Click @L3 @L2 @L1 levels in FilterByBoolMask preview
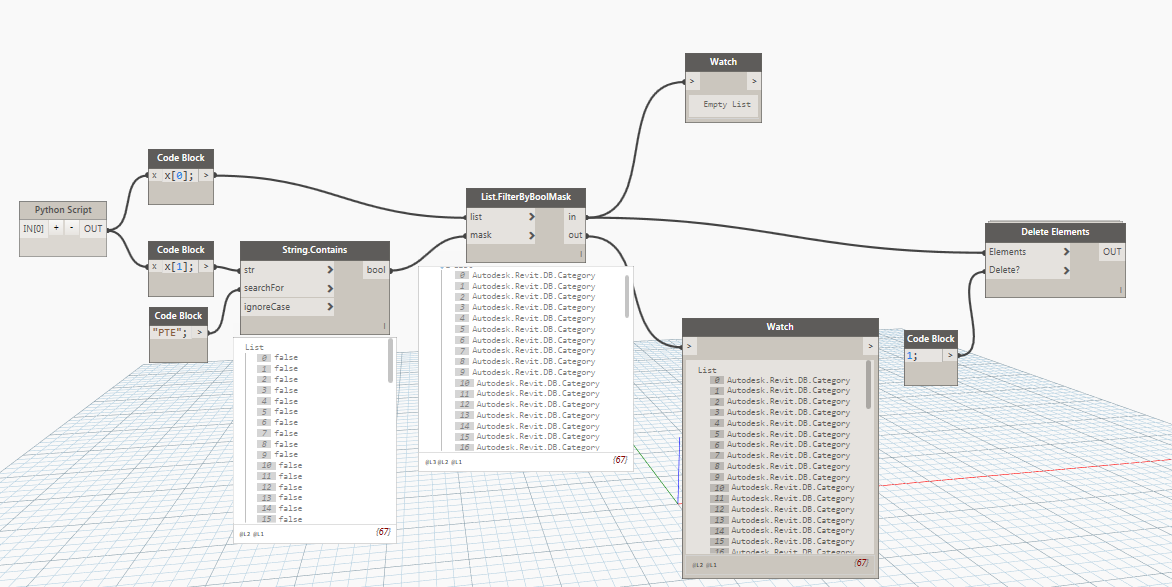The width and height of the screenshot is (1172, 587). click(x=444, y=462)
